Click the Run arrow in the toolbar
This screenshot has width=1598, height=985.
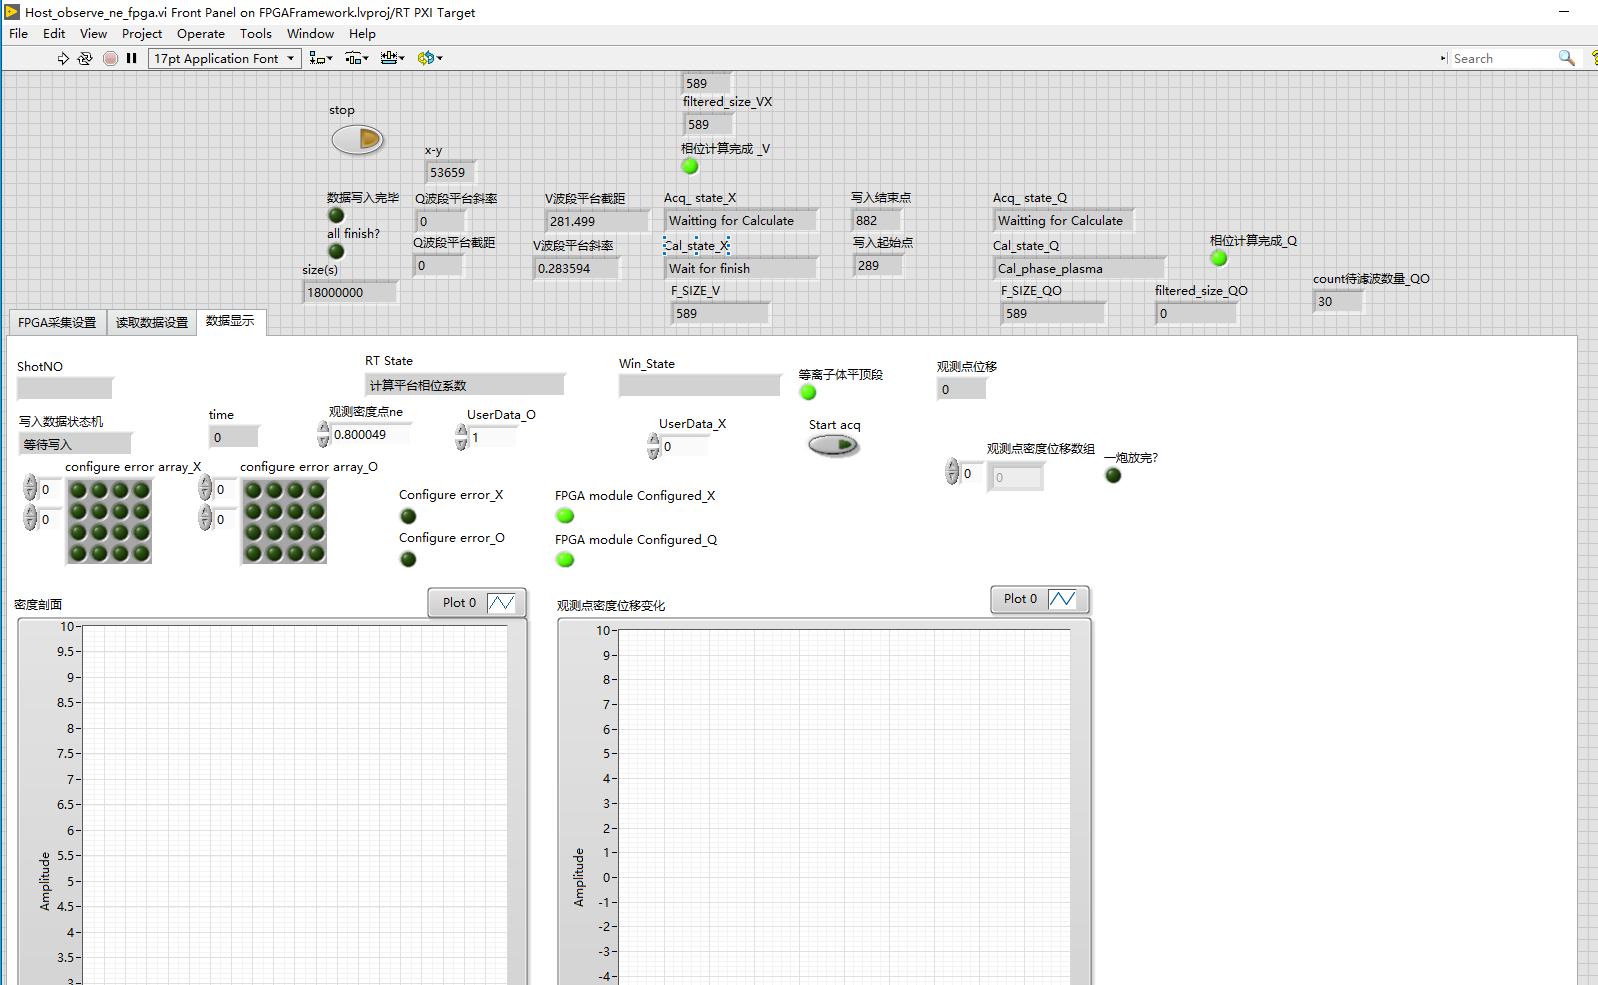tap(63, 58)
